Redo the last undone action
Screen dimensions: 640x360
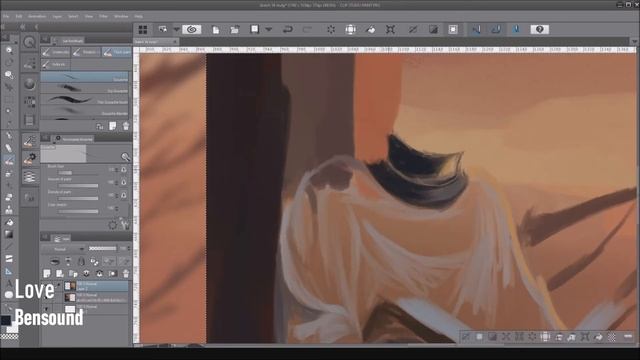(x=307, y=29)
